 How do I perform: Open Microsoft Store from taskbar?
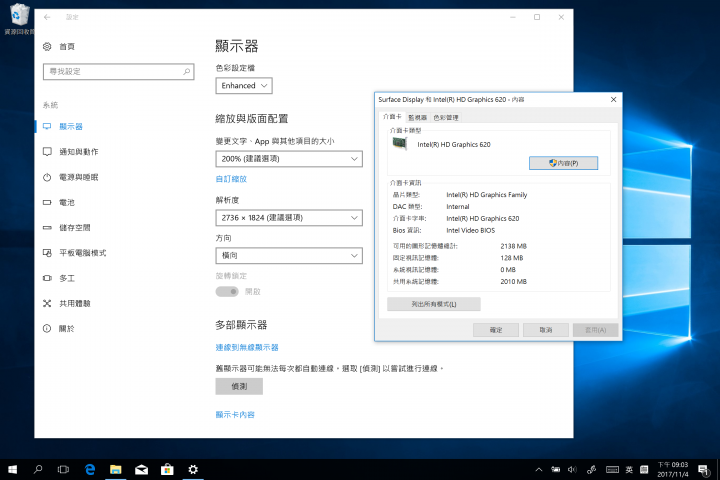point(167,469)
